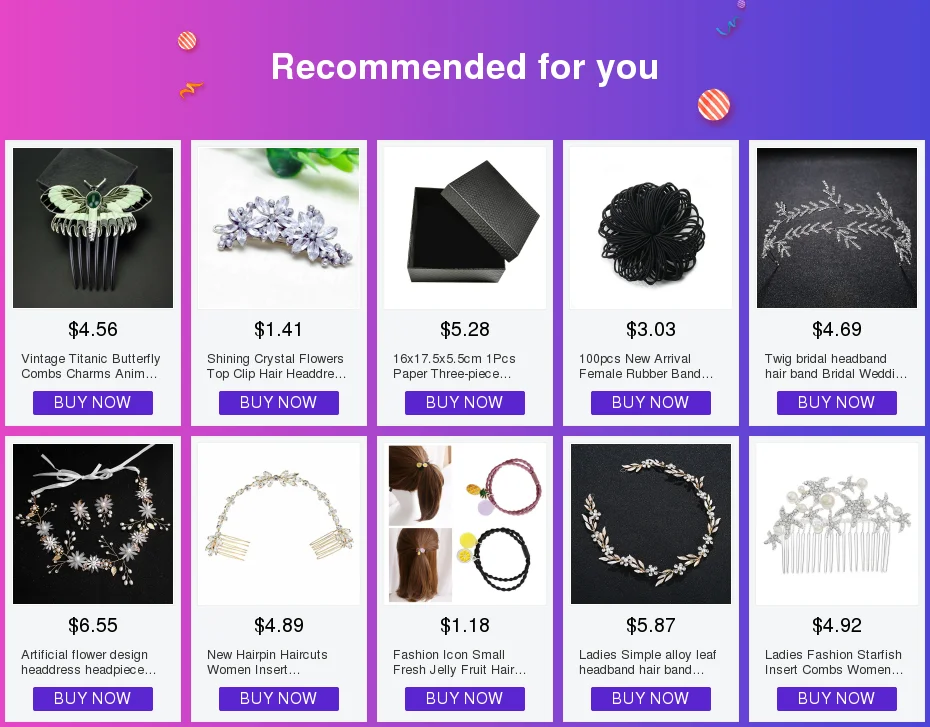Click the $4.92 starfish comb price
The image size is (930, 727).
click(x=837, y=625)
